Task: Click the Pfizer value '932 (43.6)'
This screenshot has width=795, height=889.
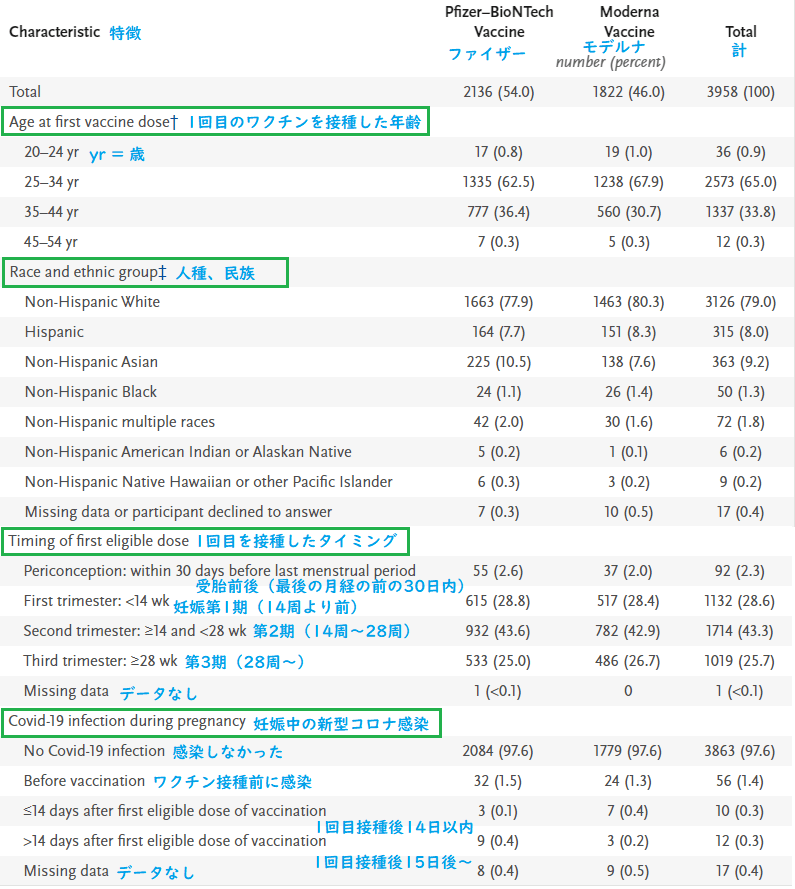Action: pos(498,631)
